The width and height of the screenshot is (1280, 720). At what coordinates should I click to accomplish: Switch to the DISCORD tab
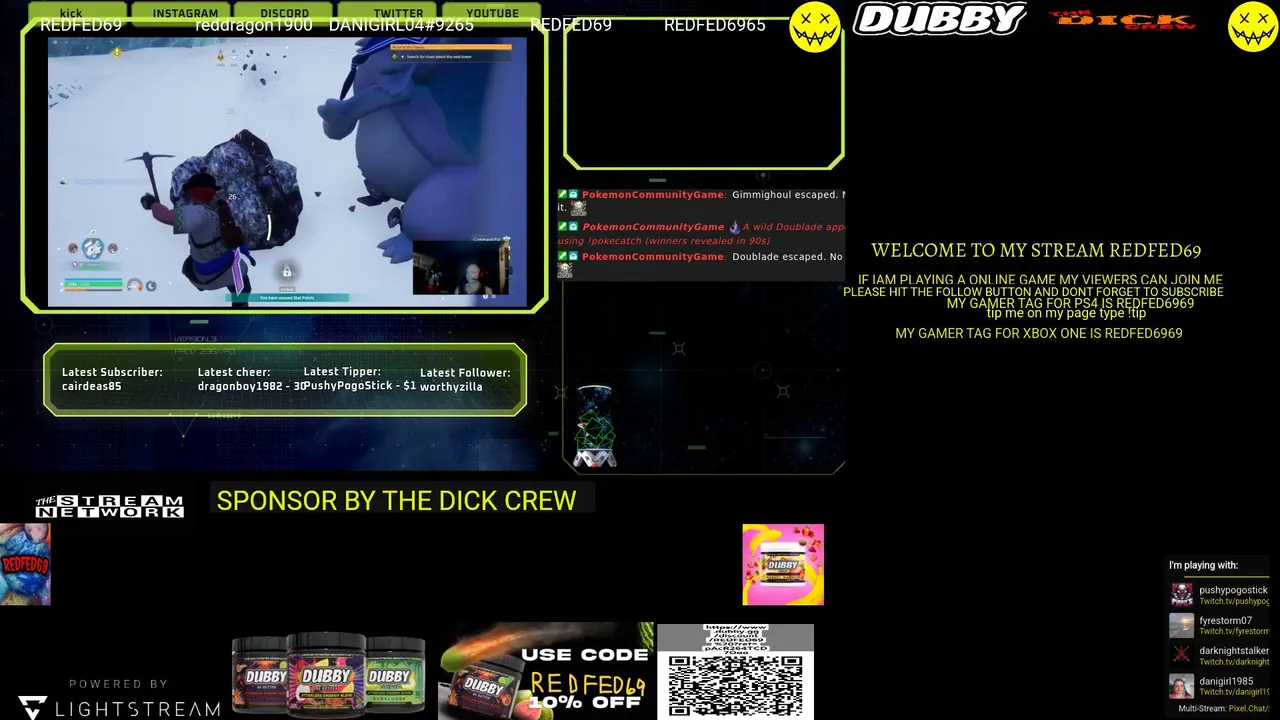click(284, 13)
